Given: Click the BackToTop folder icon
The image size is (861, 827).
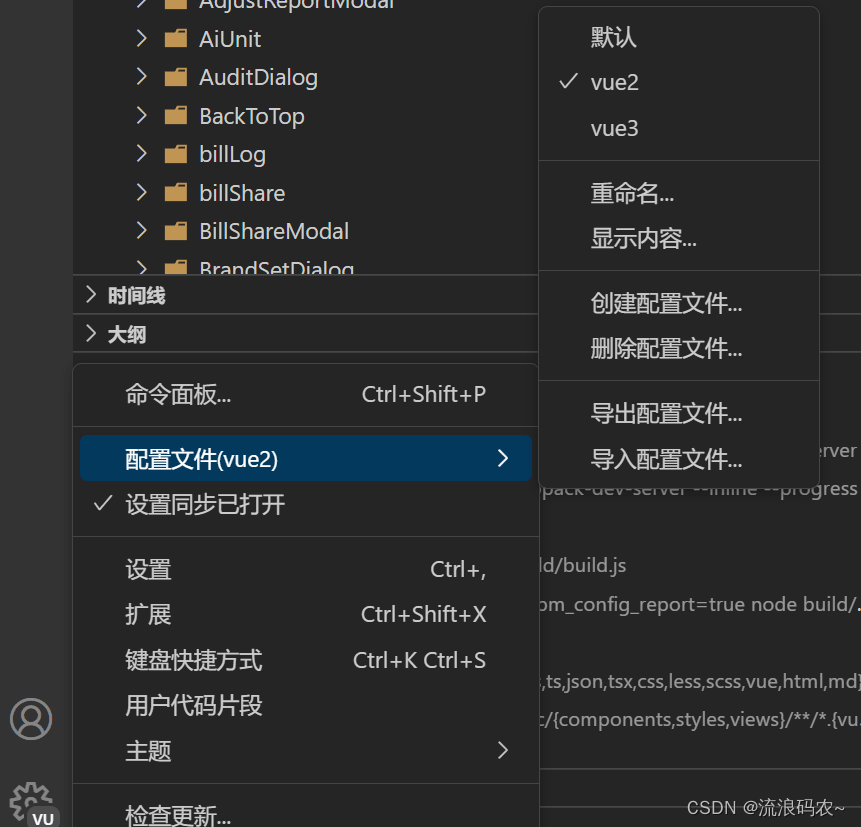Looking at the screenshot, I should [x=176, y=116].
